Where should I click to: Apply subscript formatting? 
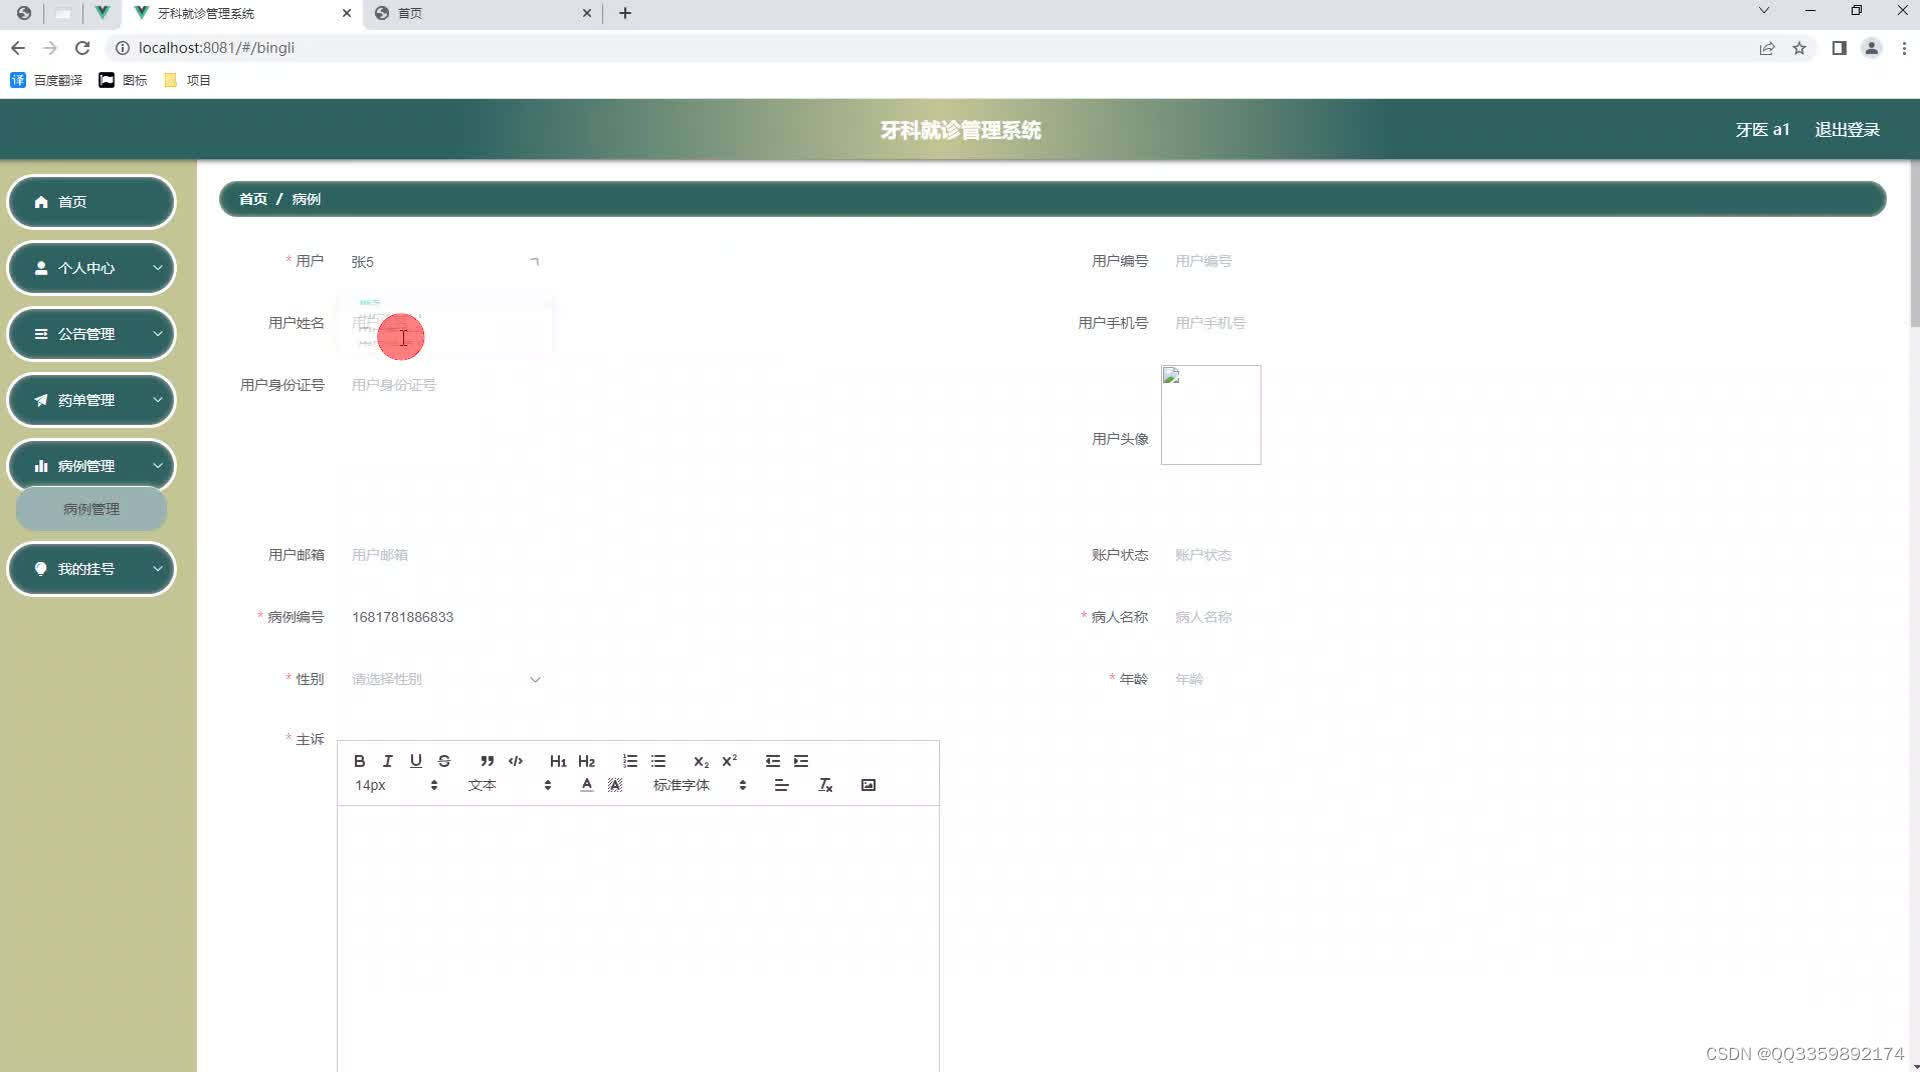pos(701,761)
